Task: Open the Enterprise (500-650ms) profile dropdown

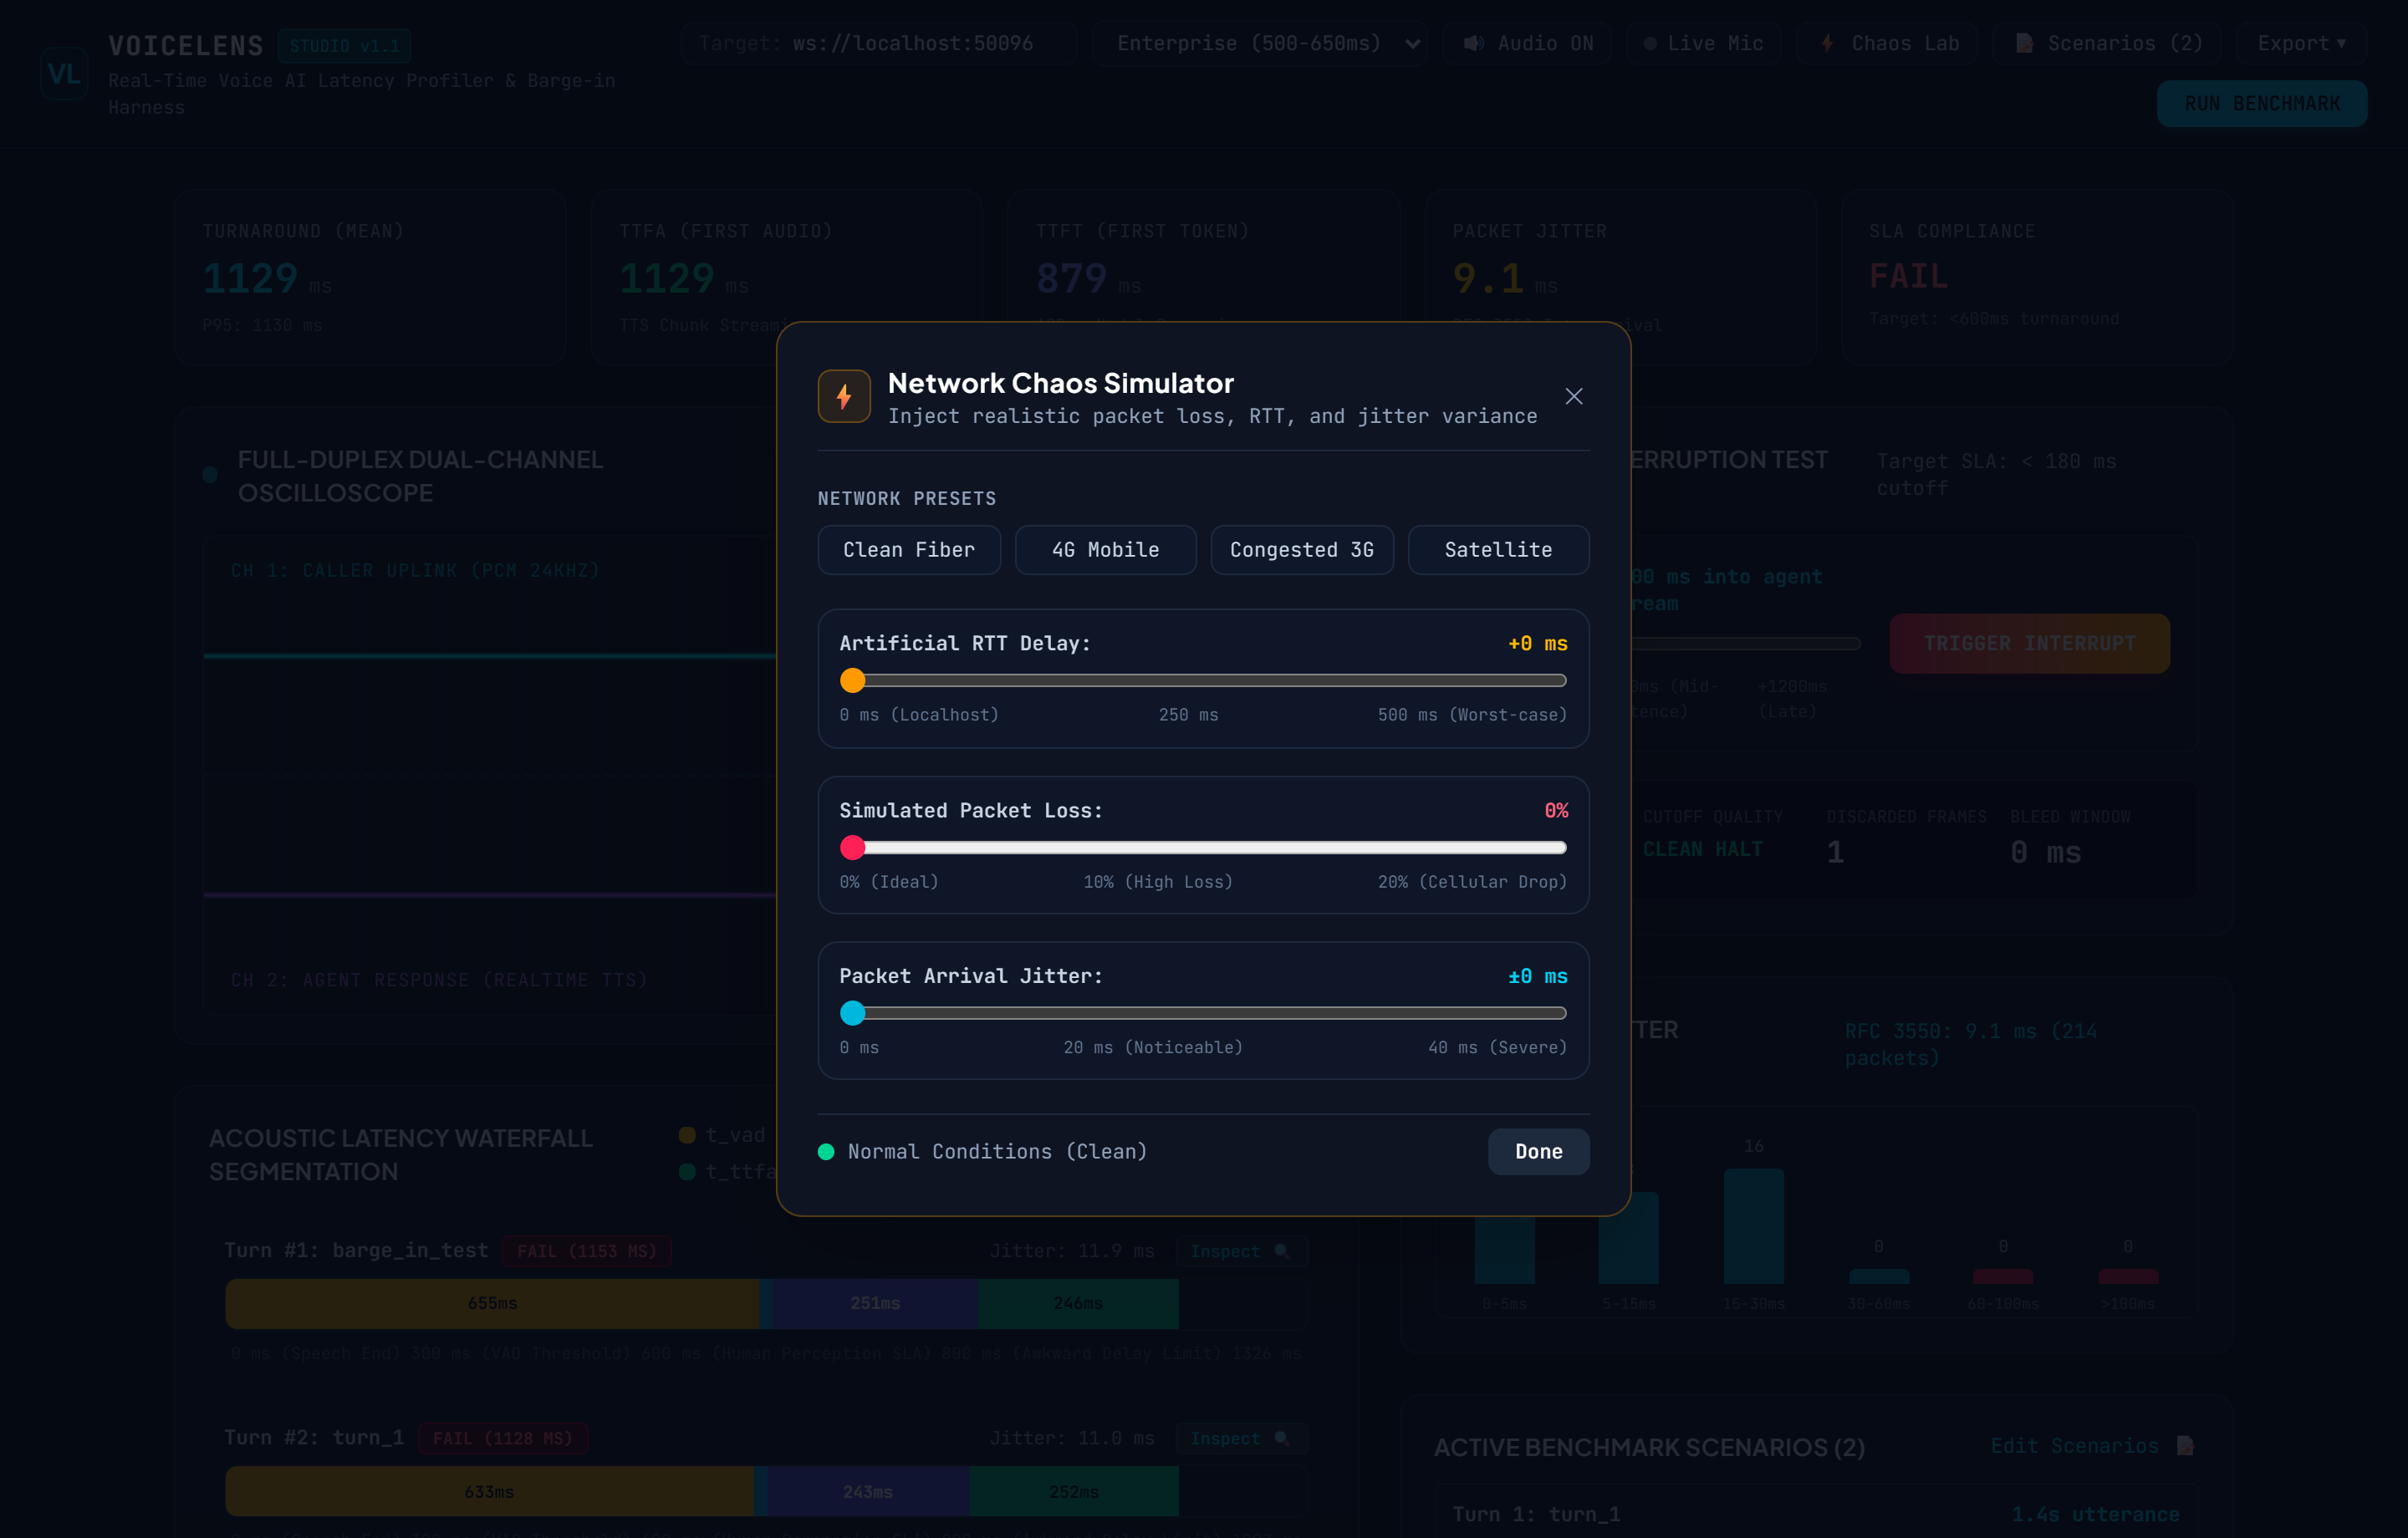Action: click(1262, 43)
